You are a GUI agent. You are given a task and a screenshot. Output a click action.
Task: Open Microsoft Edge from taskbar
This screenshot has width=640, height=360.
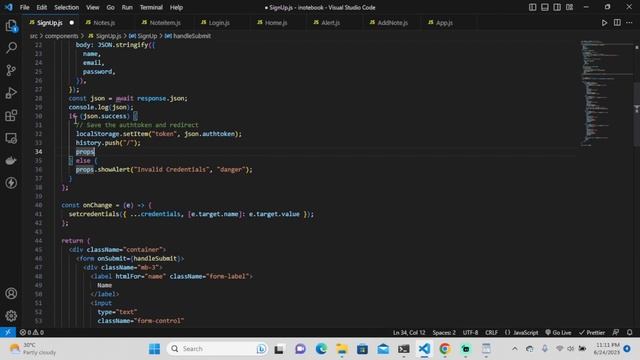(x=321, y=349)
